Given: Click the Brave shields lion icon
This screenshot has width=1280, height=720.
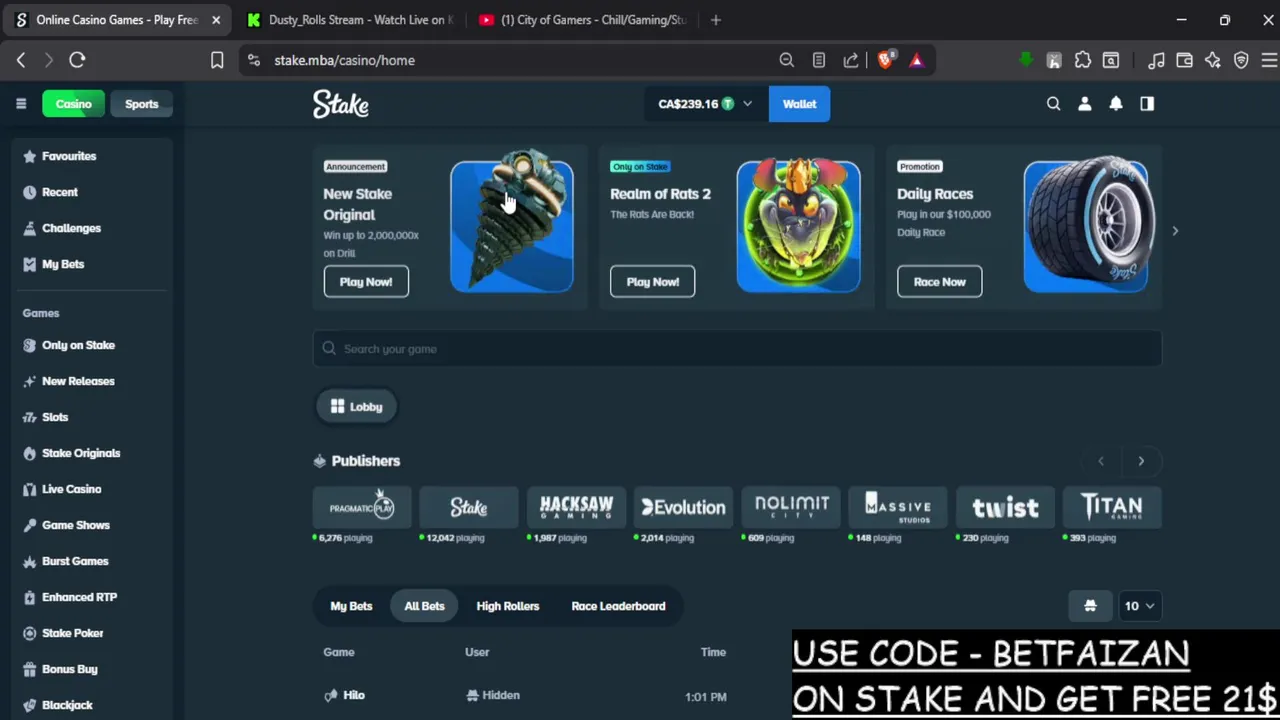Looking at the screenshot, I should [885, 60].
